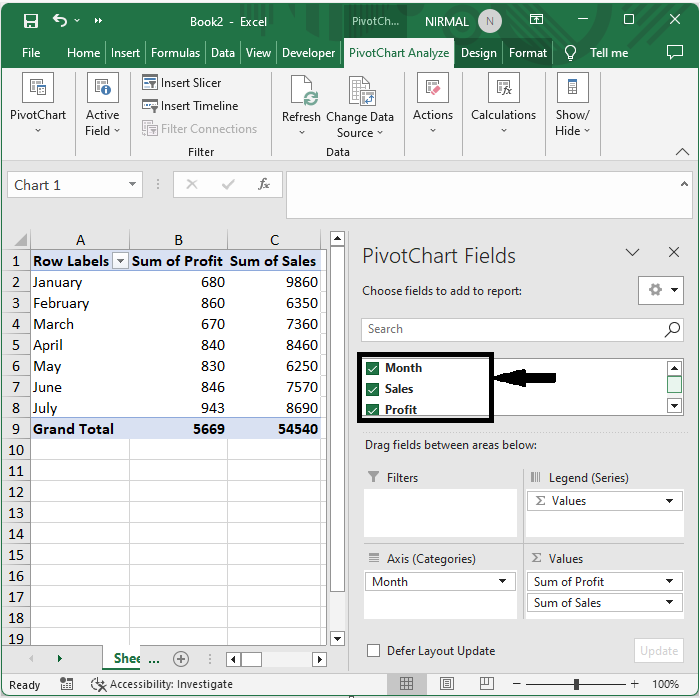
Task: Open the Comments speech bubble icon
Action: point(675,52)
